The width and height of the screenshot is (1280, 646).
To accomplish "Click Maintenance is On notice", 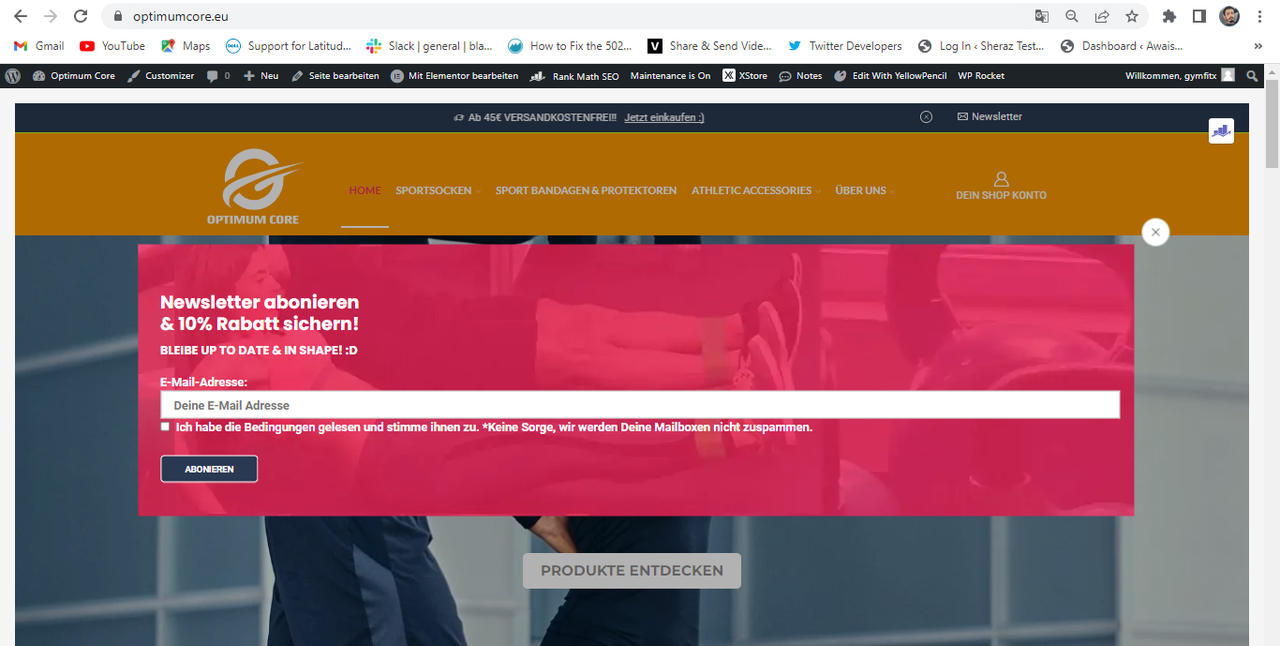I will pos(670,75).
